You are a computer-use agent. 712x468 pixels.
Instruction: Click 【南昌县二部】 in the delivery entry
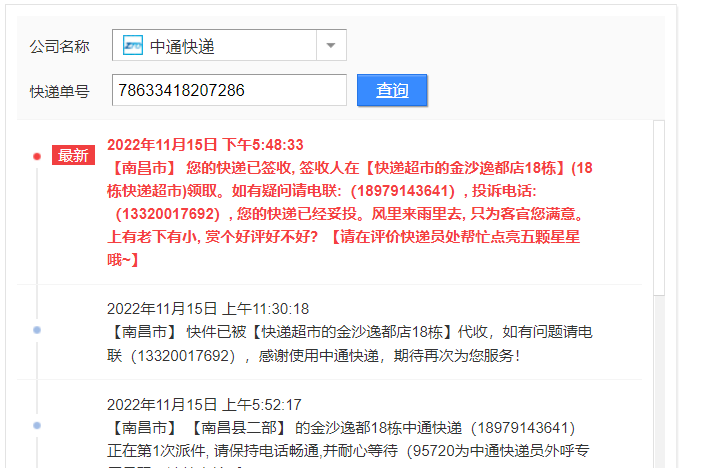click(239, 428)
